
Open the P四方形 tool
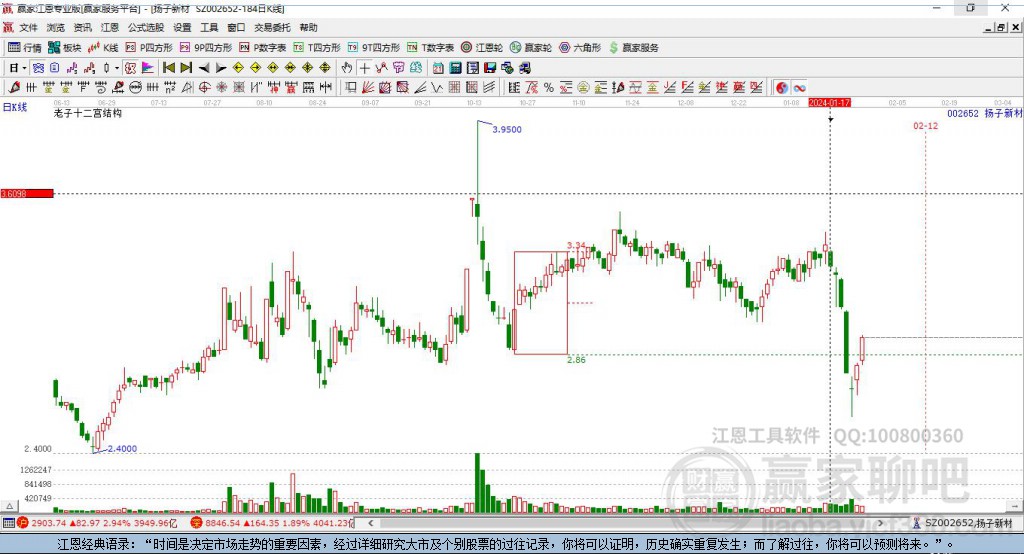149,48
